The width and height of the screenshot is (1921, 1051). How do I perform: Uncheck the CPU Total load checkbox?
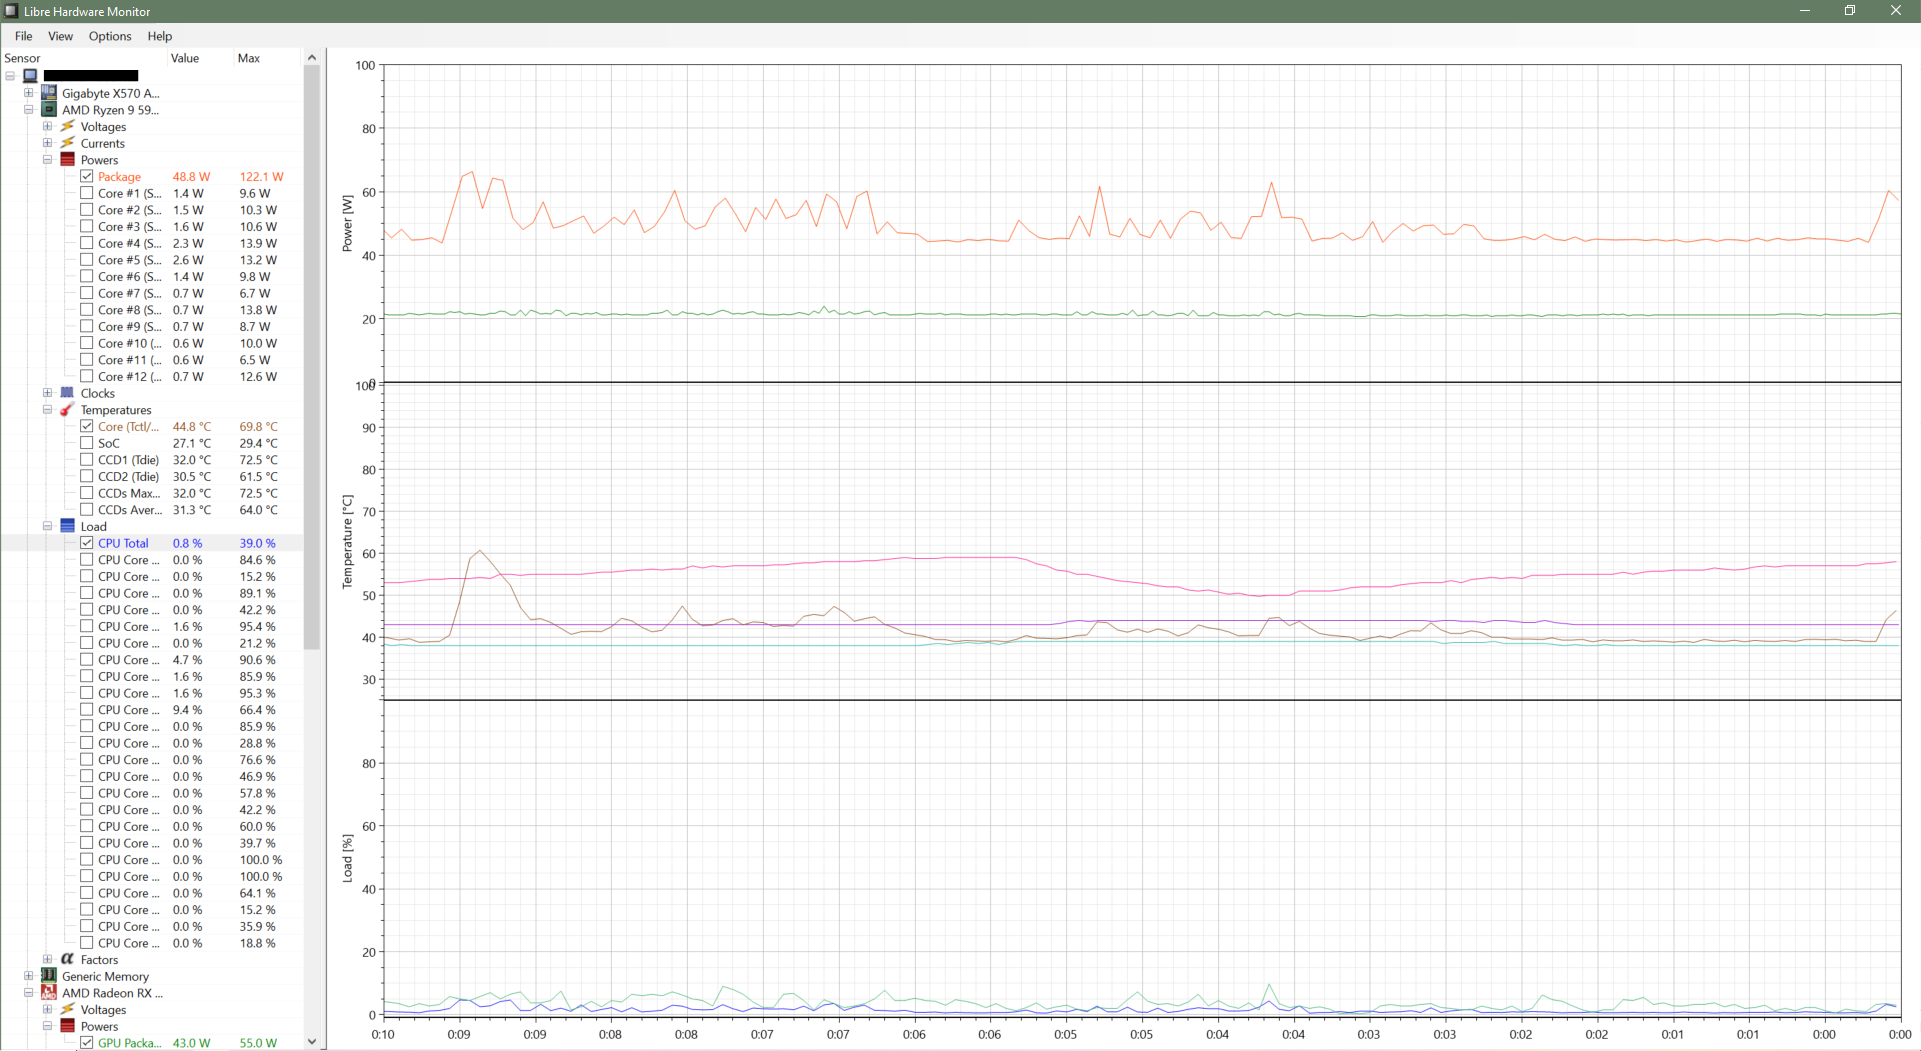(x=87, y=543)
